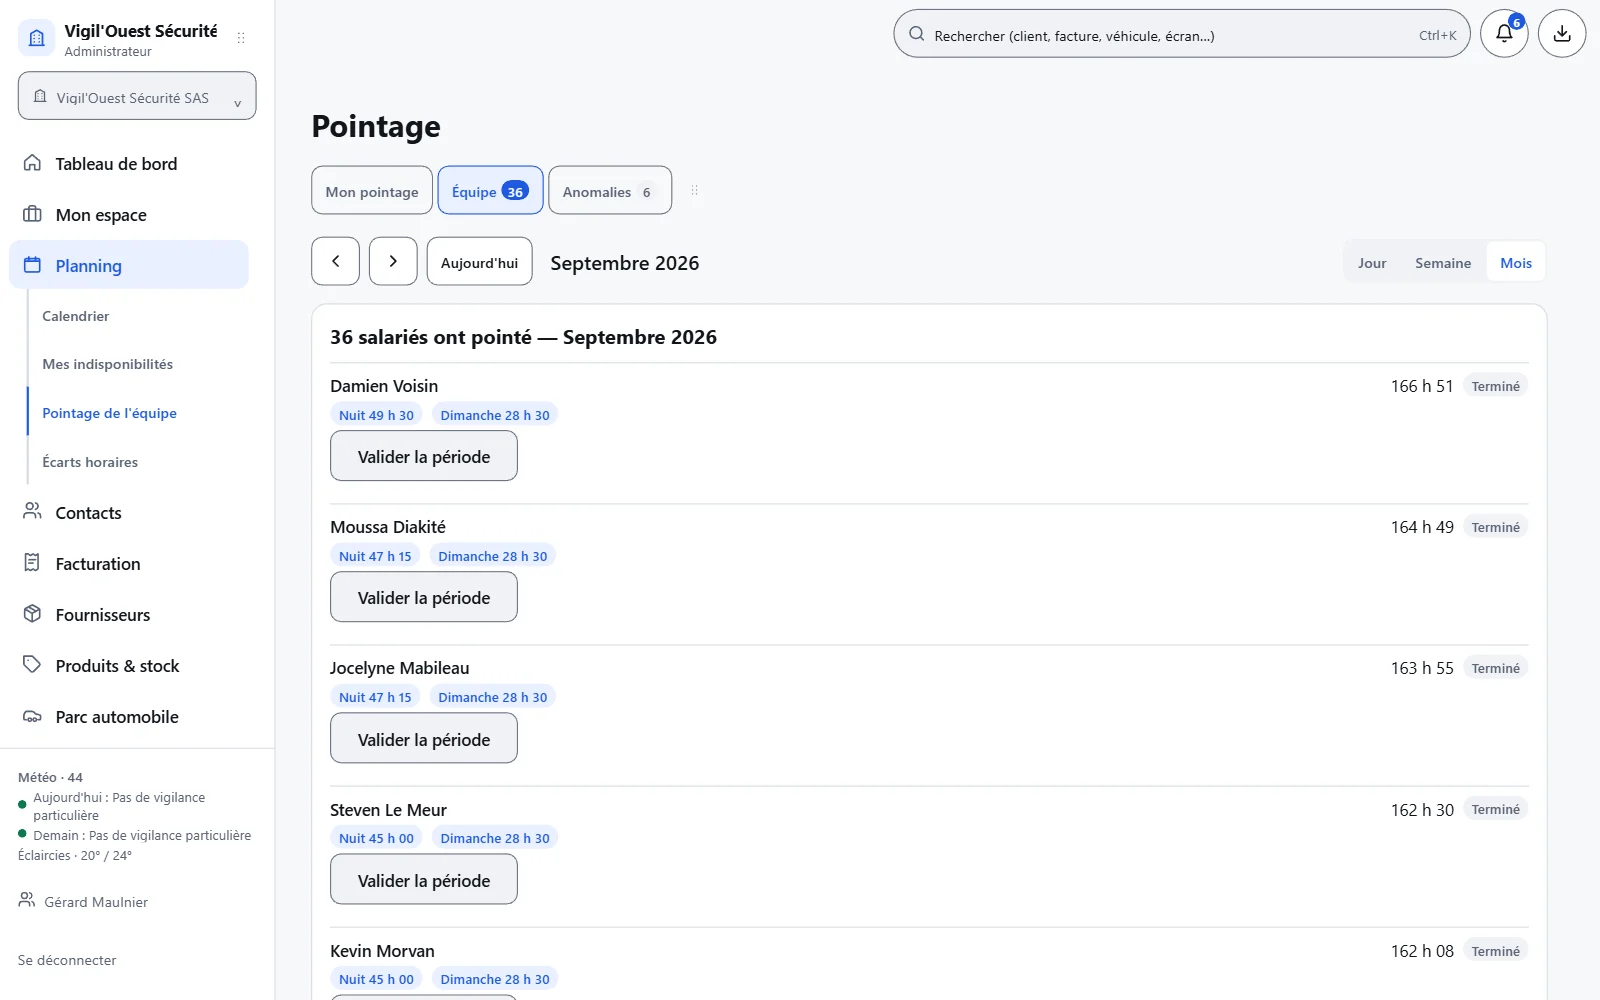Go to Fournisseurs in sidebar
The image size is (1600, 1000).
pyautogui.click(x=129, y=615)
